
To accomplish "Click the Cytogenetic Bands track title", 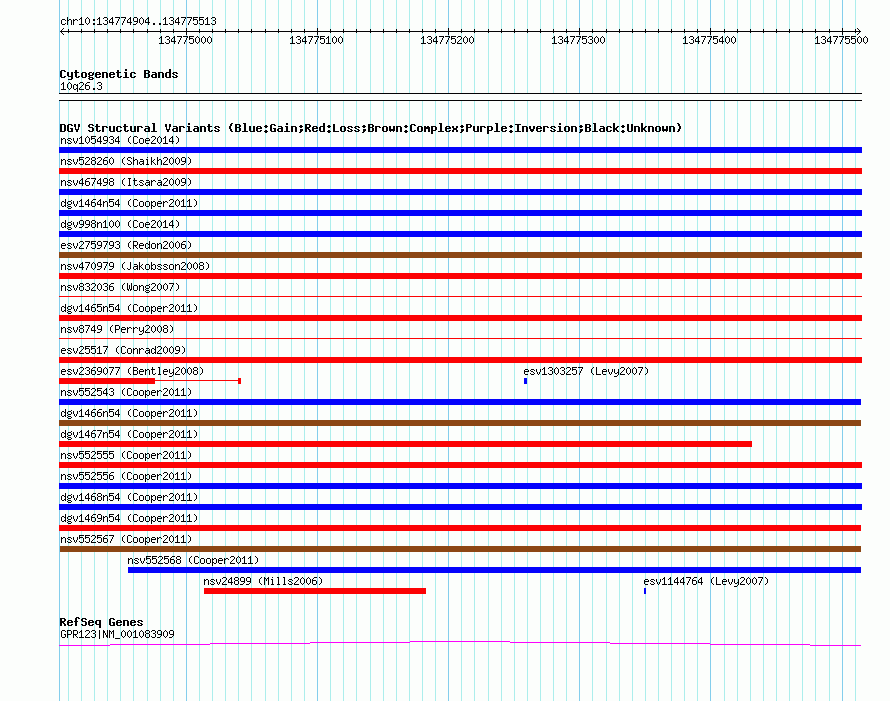I will pyautogui.click(x=119, y=74).
